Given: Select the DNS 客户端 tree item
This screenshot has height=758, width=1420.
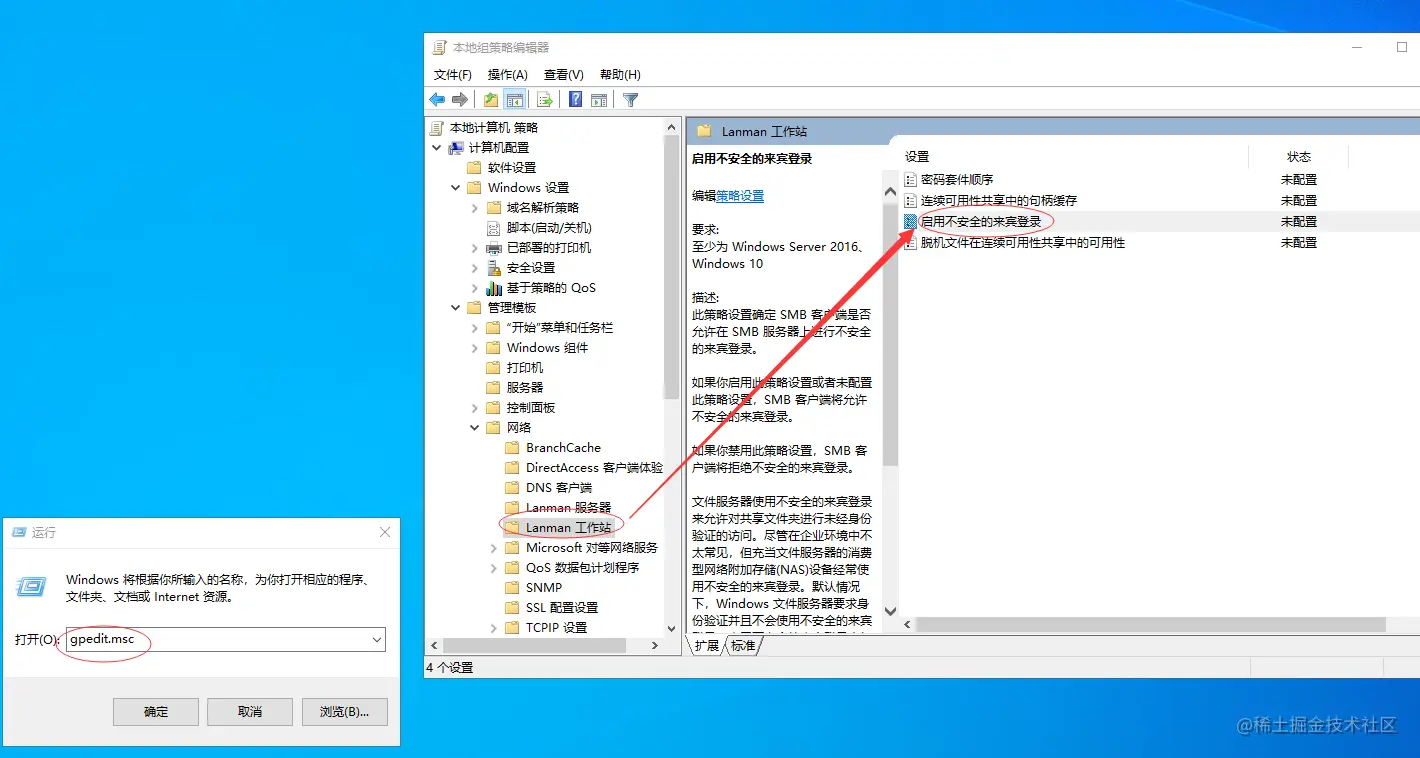Looking at the screenshot, I should pyautogui.click(x=559, y=488).
